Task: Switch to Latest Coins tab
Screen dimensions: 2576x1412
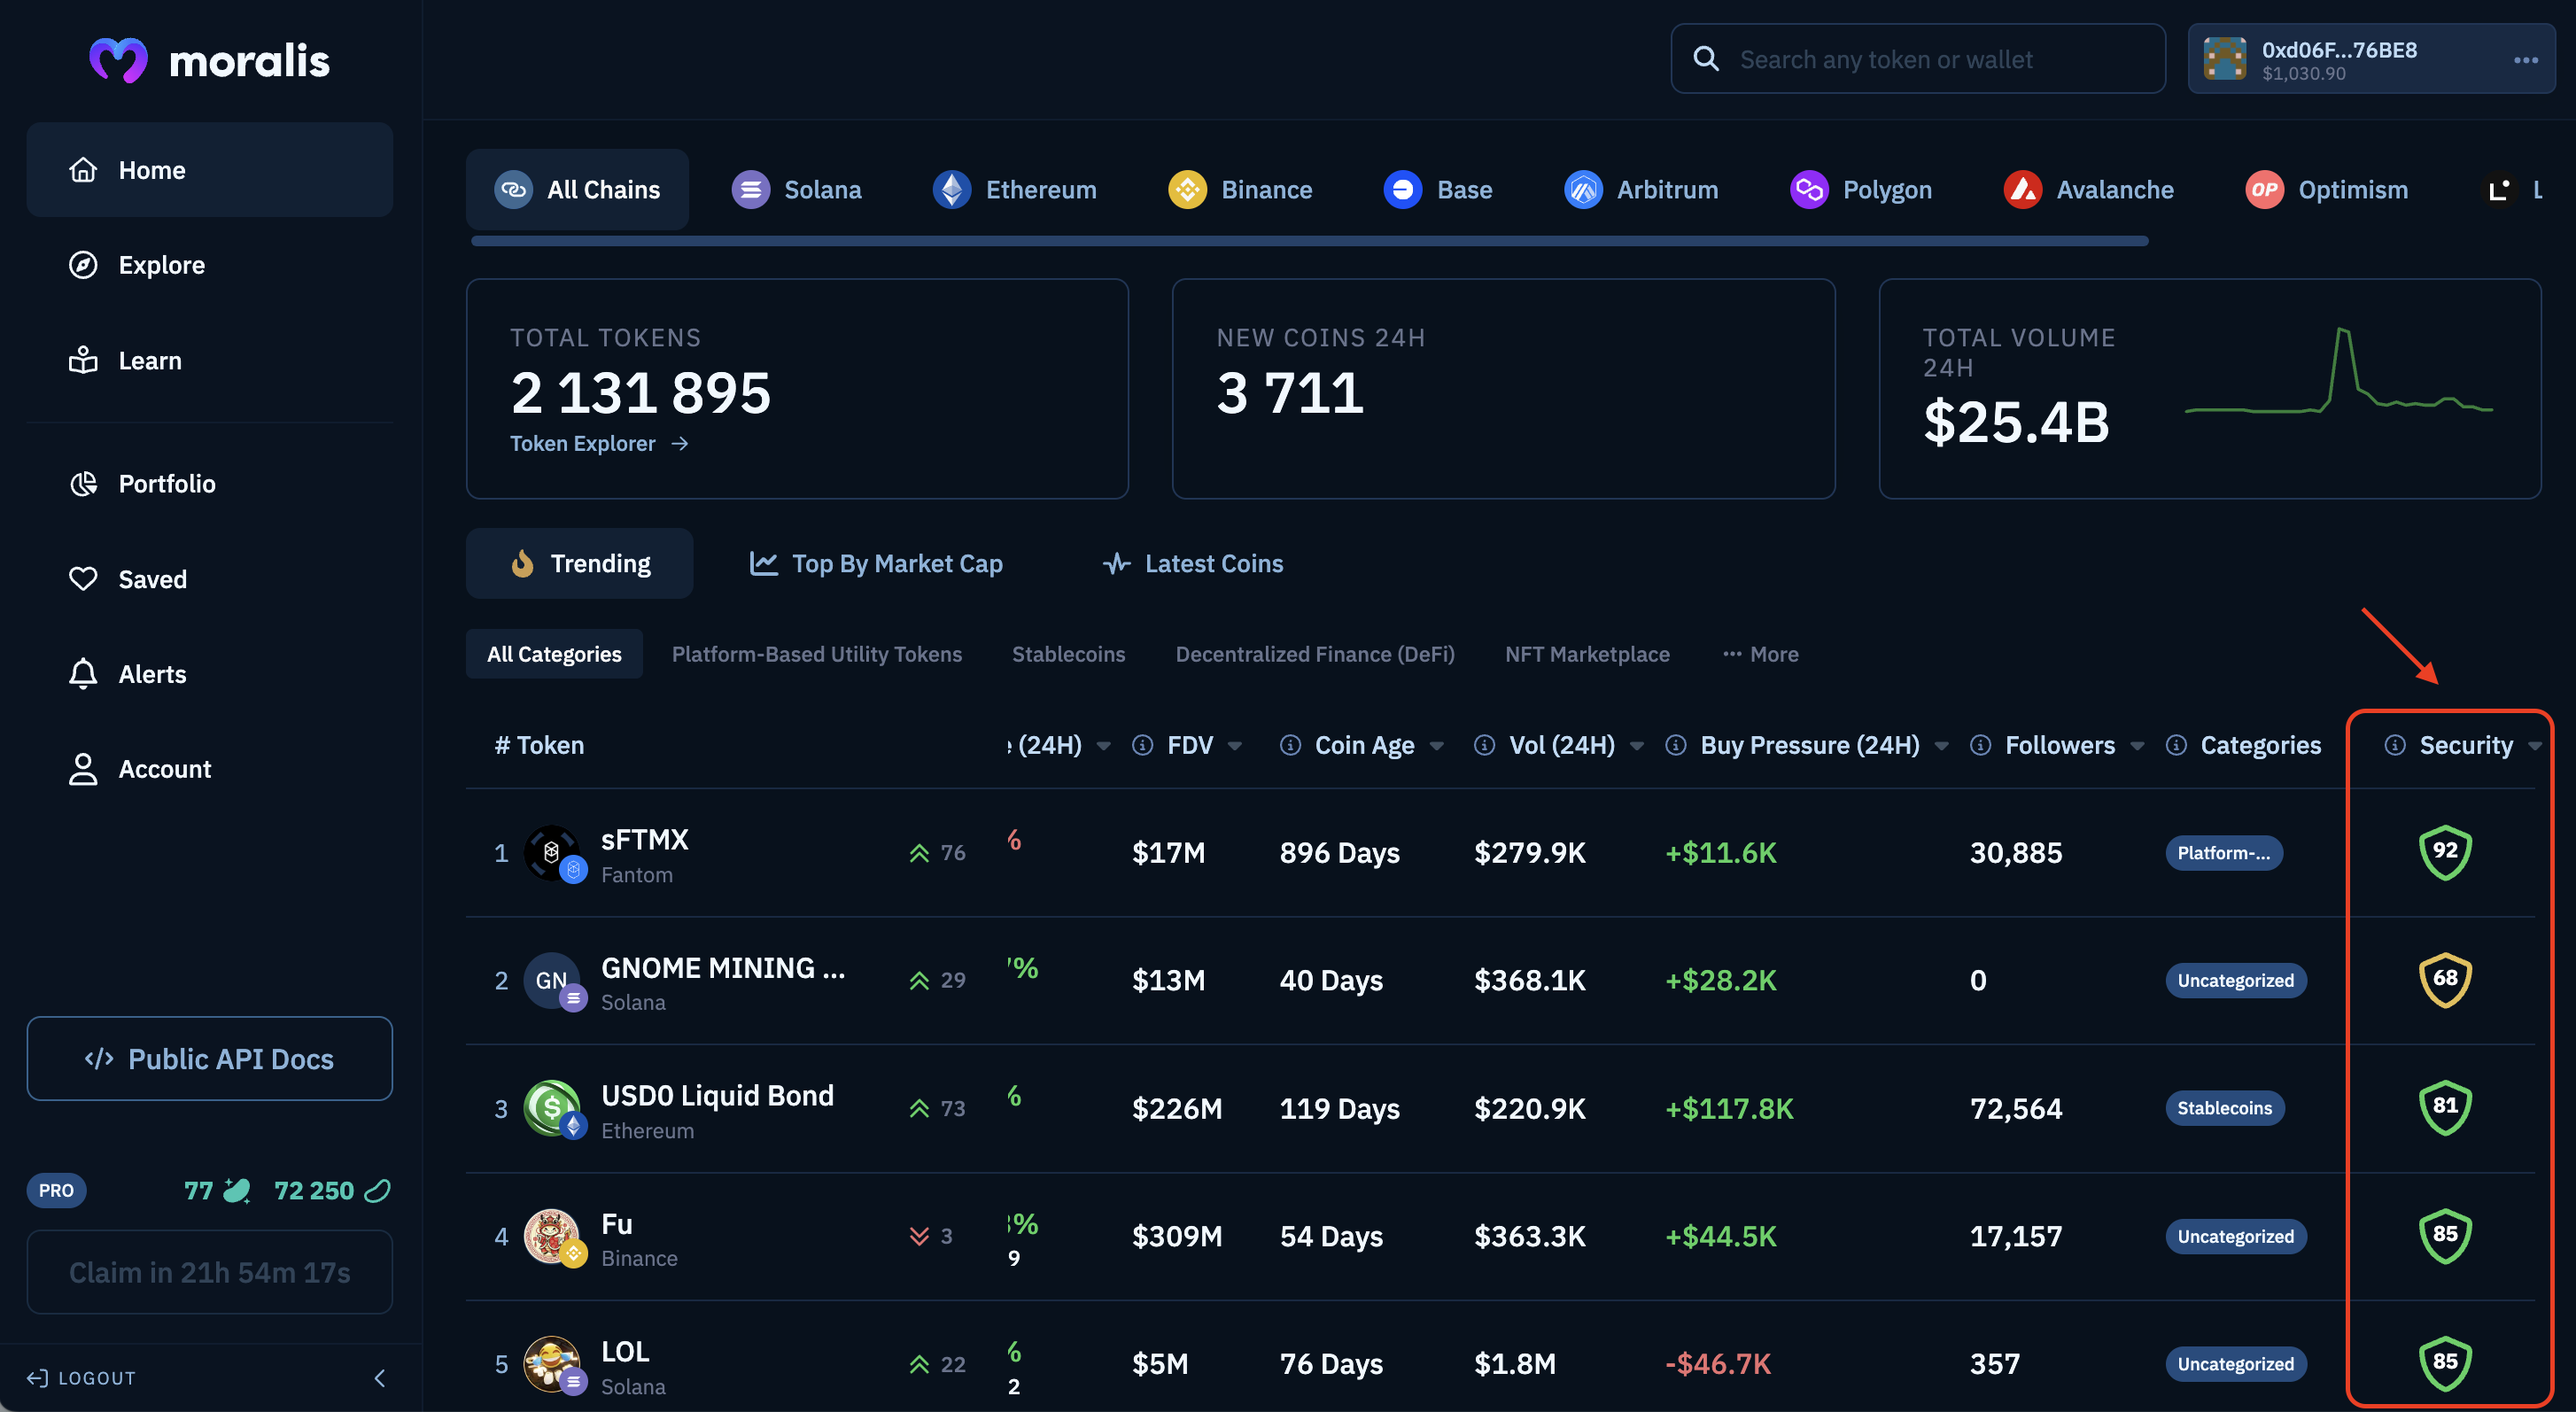Action: (x=1193, y=563)
